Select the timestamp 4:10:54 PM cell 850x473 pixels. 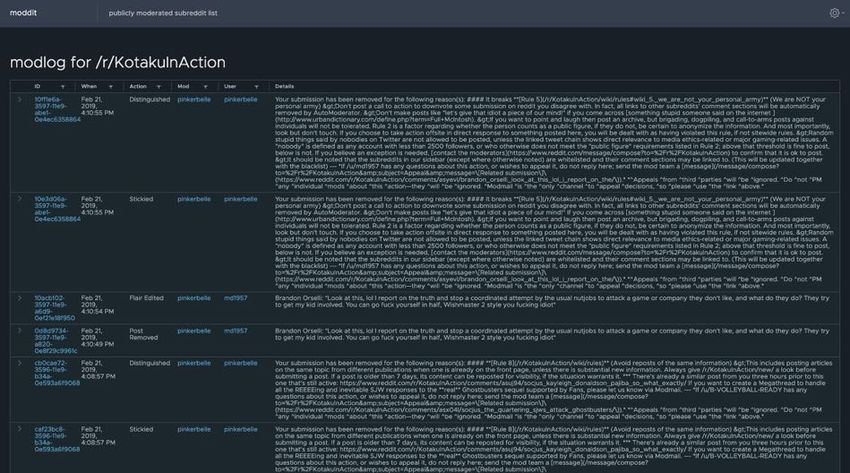point(98,305)
